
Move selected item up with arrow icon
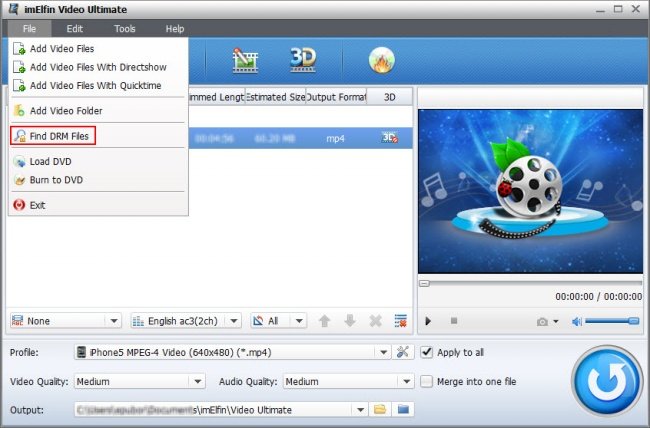325,321
